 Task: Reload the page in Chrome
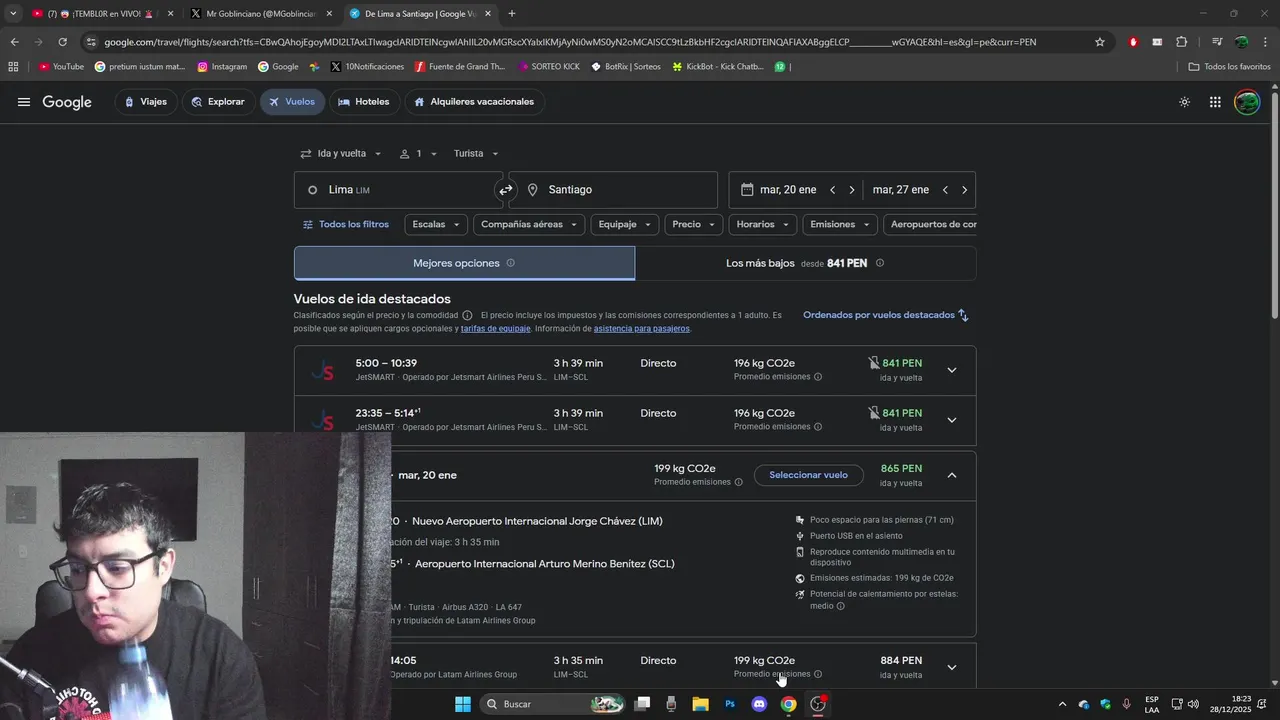coord(62,42)
